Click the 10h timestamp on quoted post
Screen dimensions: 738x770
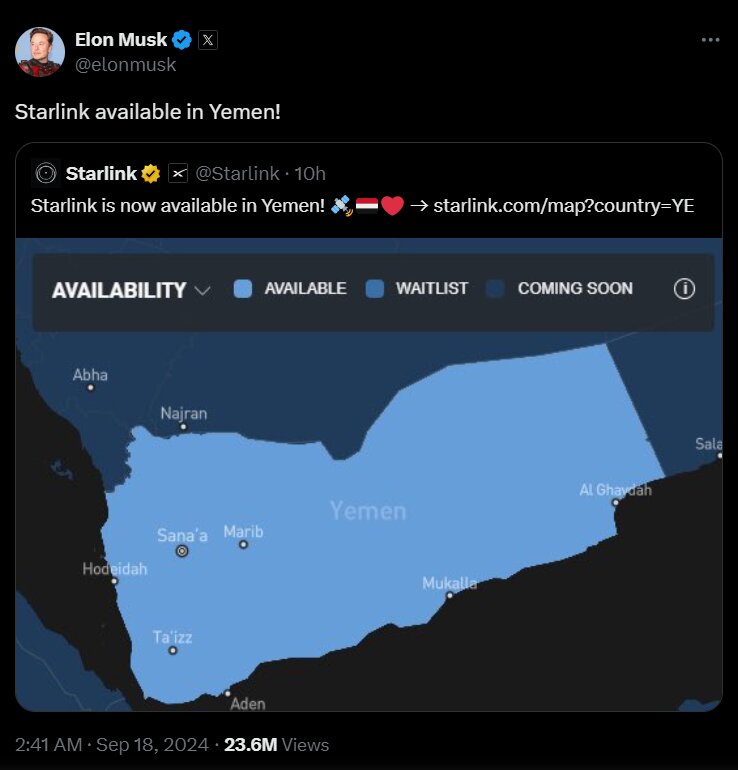click(310, 174)
